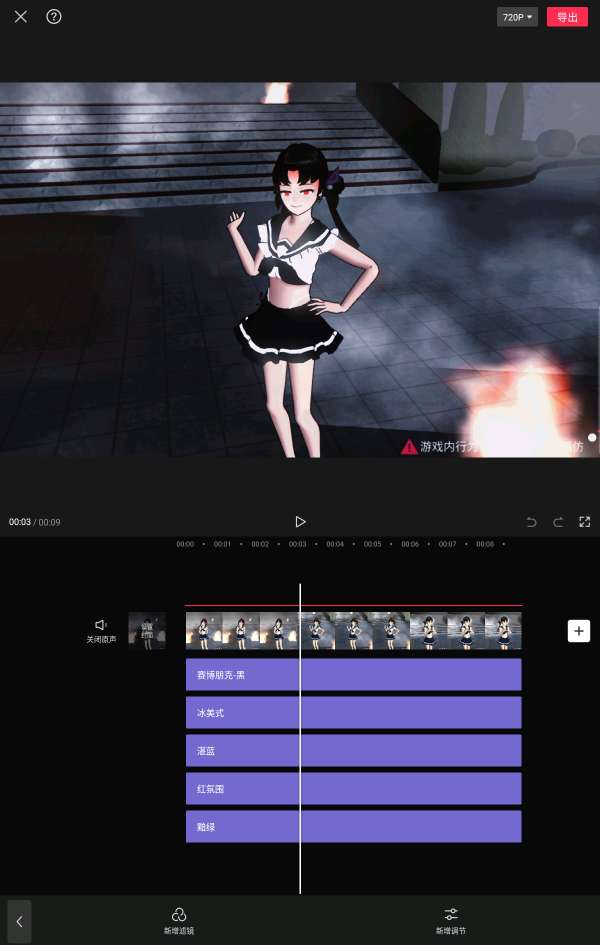600x945 pixels.
Task: Close the video editor with the X icon
Action: tap(21, 17)
